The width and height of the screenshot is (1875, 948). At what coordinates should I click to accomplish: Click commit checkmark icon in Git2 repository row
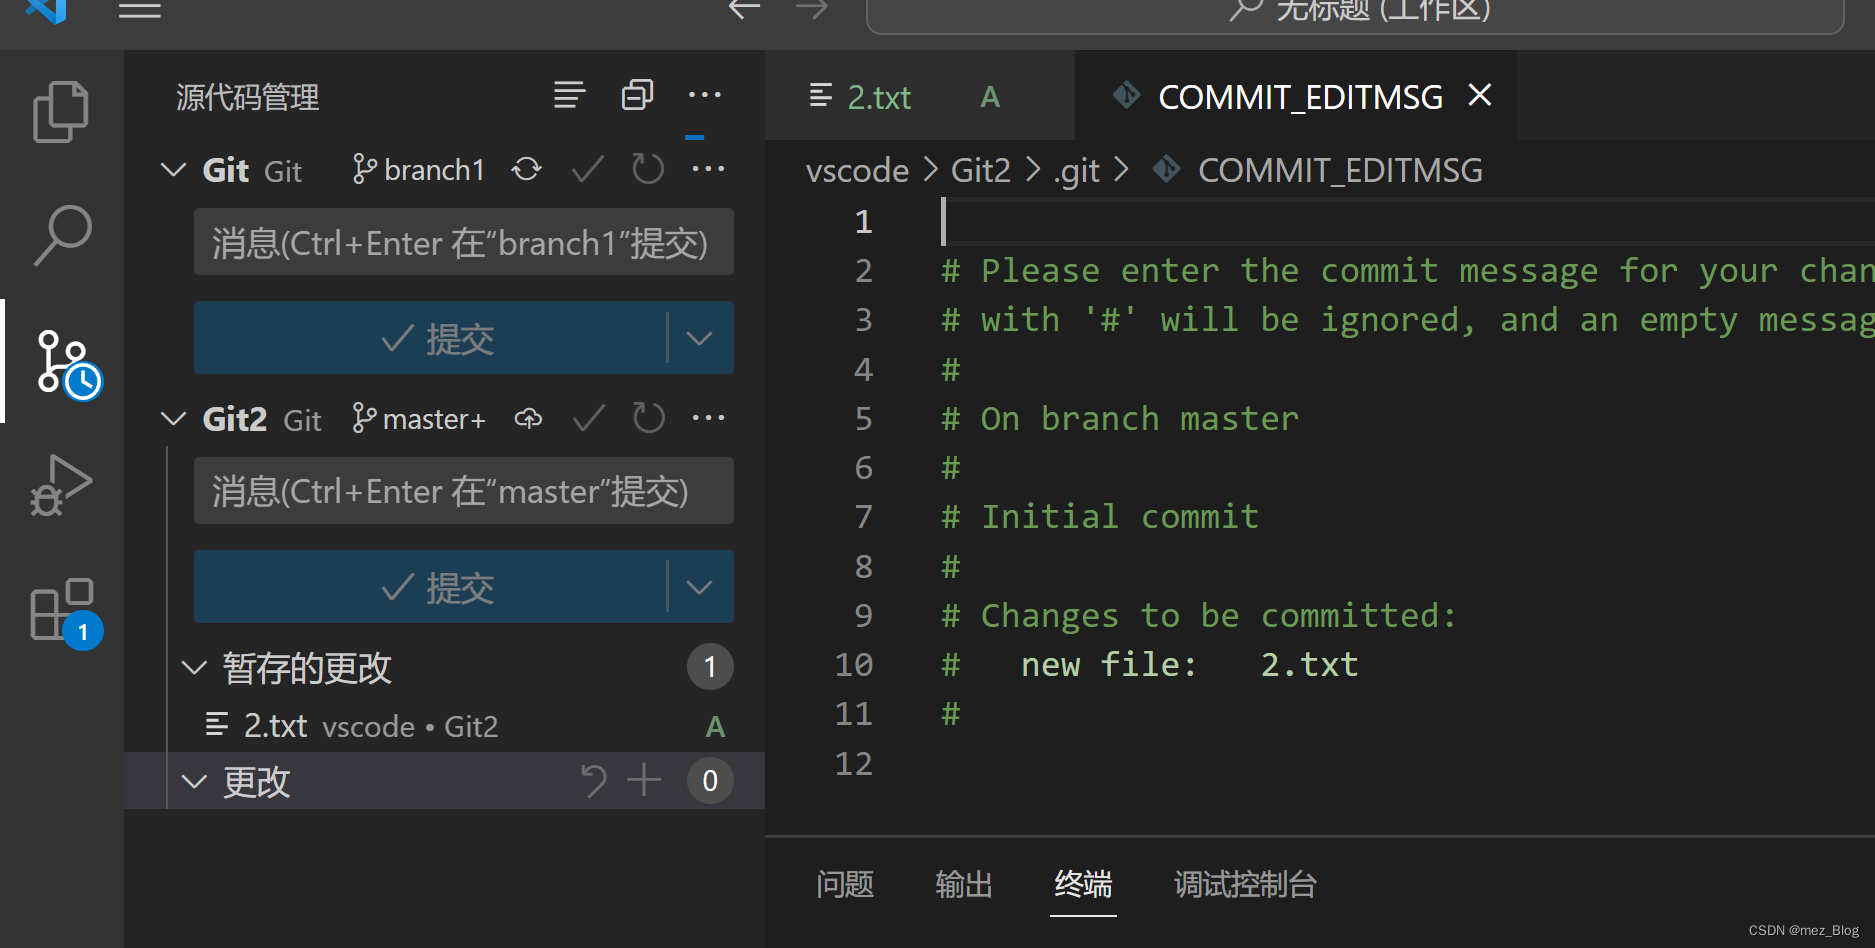click(589, 419)
